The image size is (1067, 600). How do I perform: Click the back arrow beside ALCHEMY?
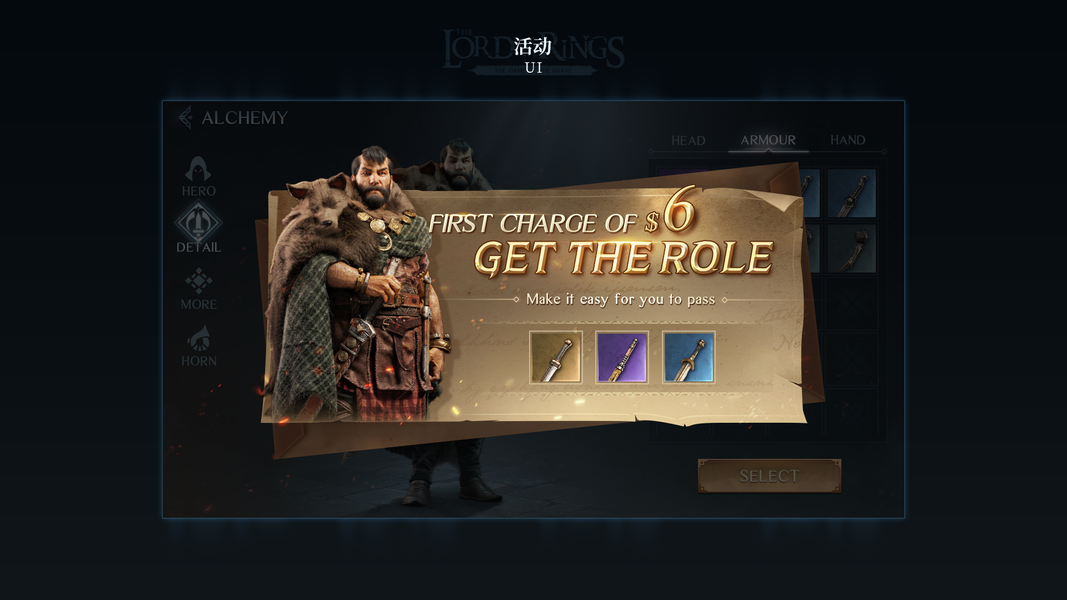(185, 118)
